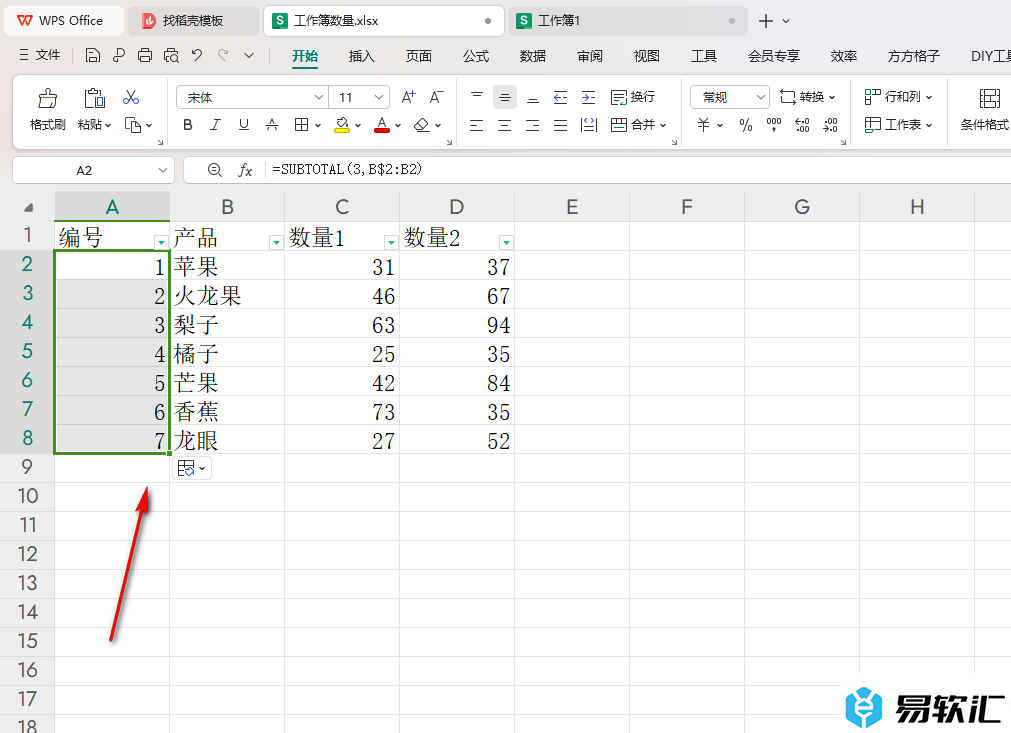This screenshot has width=1011, height=733.
Task: Switch to the 视图 ribbon tab
Action: click(647, 56)
